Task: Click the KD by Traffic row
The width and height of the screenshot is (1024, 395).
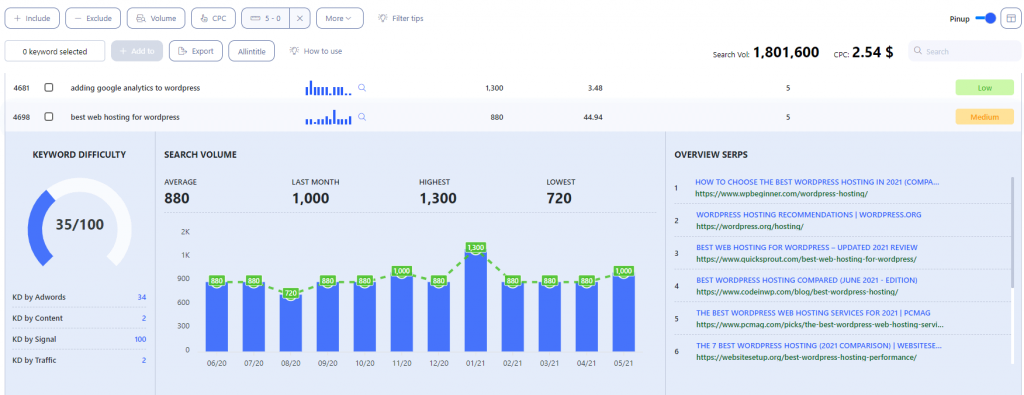Action: click(x=79, y=360)
